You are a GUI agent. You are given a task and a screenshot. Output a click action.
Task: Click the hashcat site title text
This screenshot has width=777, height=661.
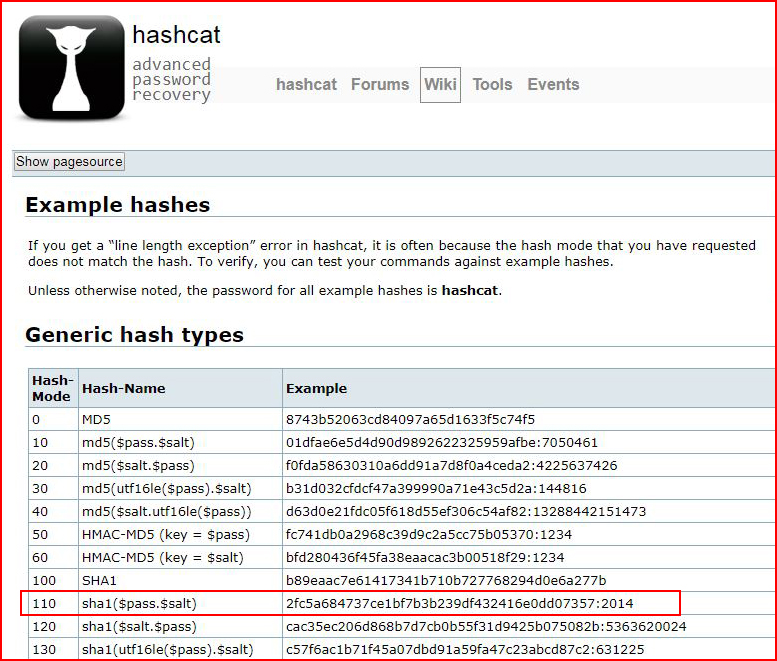176,35
